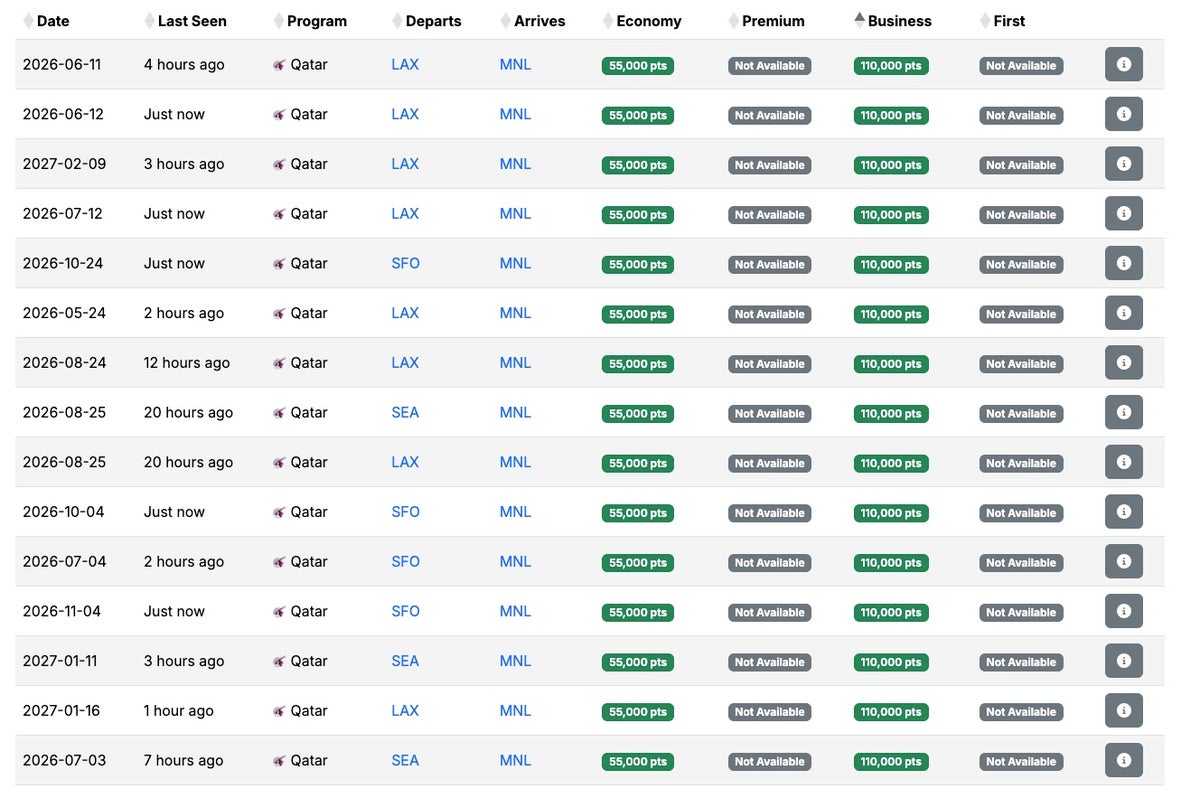Open SEA link in 2027-01-11 row

point(405,661)
